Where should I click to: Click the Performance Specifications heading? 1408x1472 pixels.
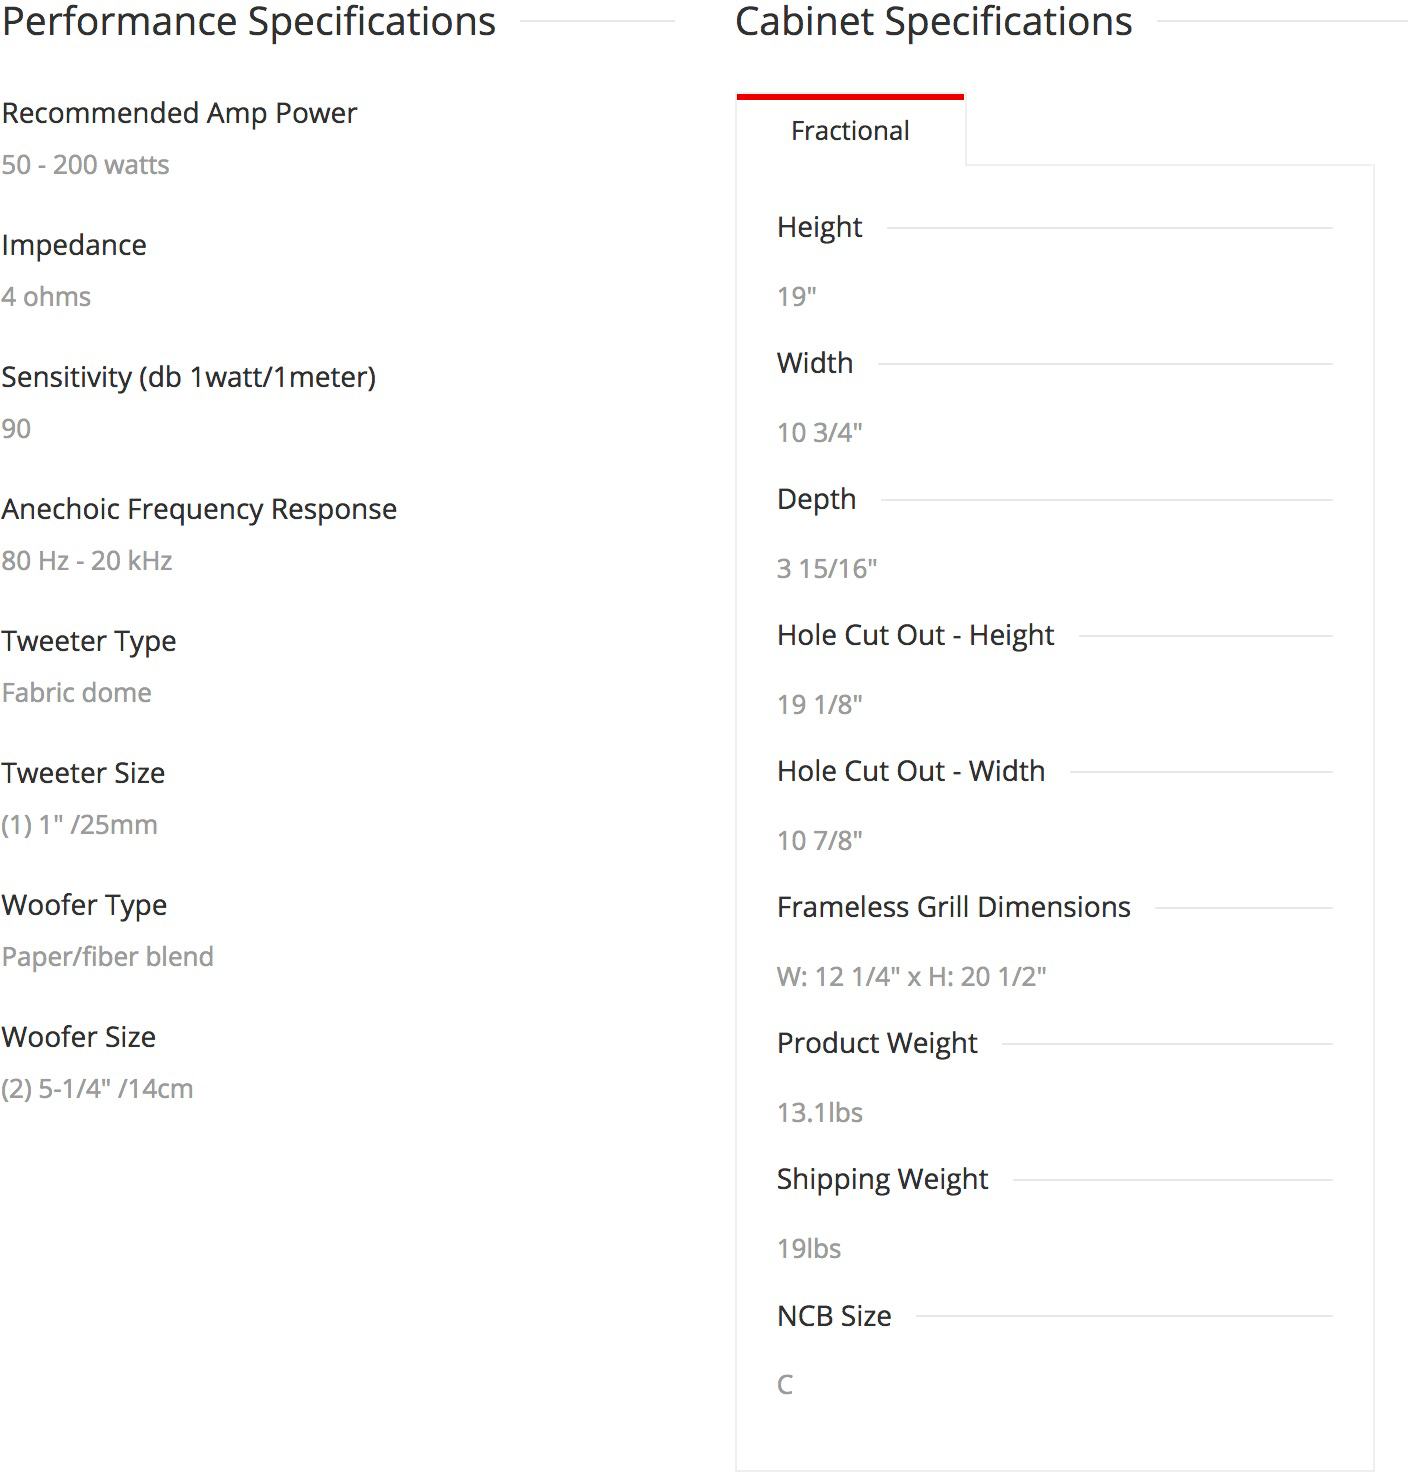pyautogui.click(x=249, y=22)
